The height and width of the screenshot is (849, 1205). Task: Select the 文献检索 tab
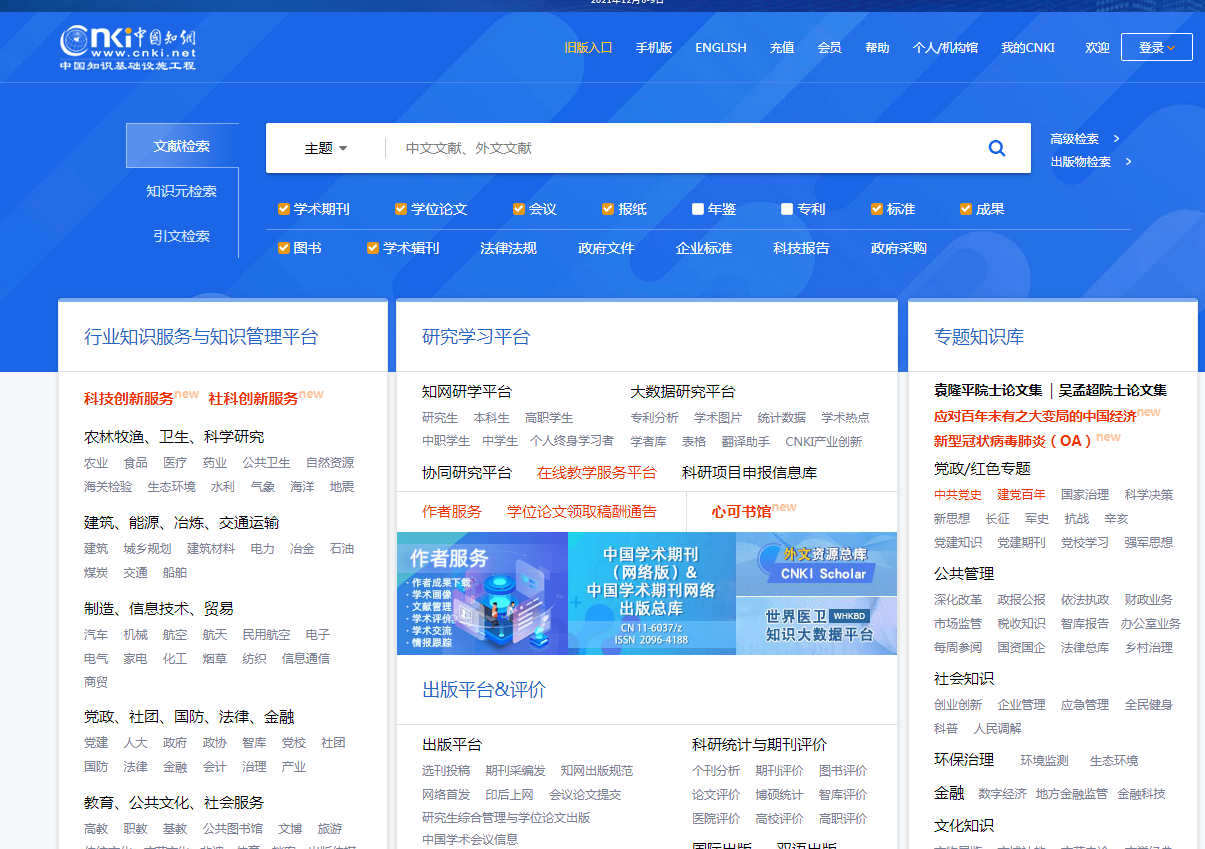tap(182, 146)
